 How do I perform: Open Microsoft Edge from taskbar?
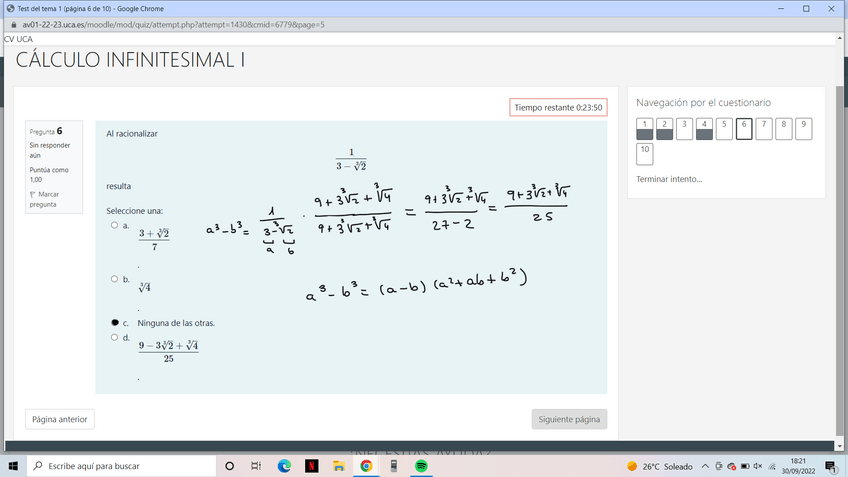point(284,466)
